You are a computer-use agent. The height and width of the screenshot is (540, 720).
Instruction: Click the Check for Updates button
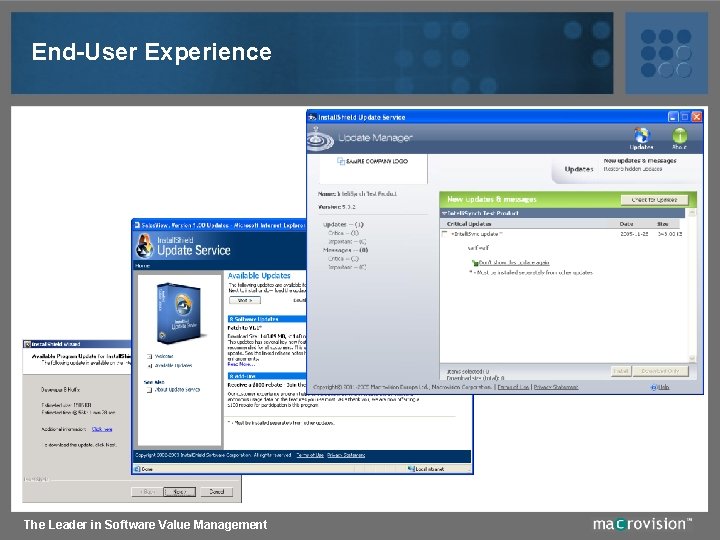654,200
